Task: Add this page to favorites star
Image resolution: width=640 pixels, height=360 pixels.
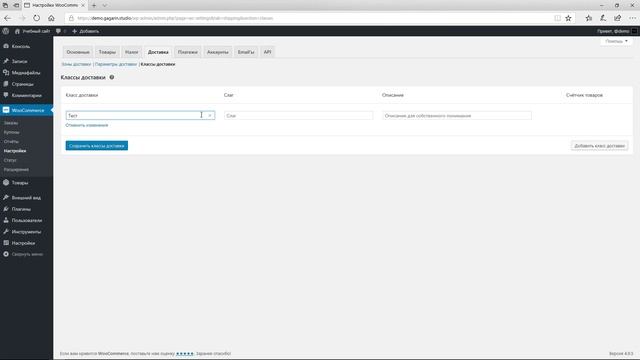Action: 568,18
